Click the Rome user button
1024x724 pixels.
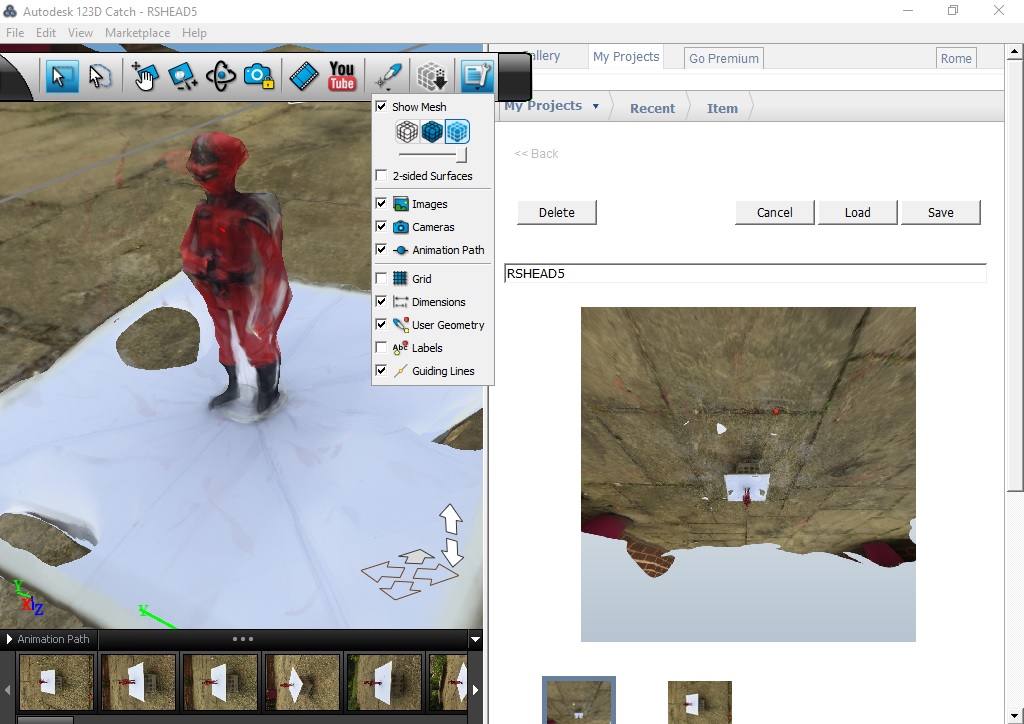[956, 58]
